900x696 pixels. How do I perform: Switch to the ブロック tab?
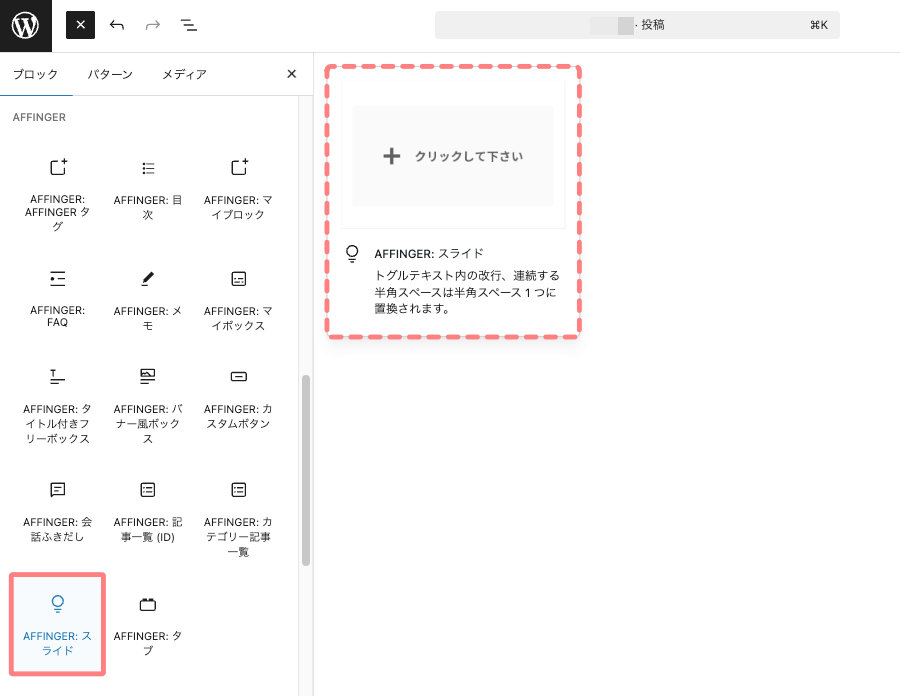pos(35,74)
